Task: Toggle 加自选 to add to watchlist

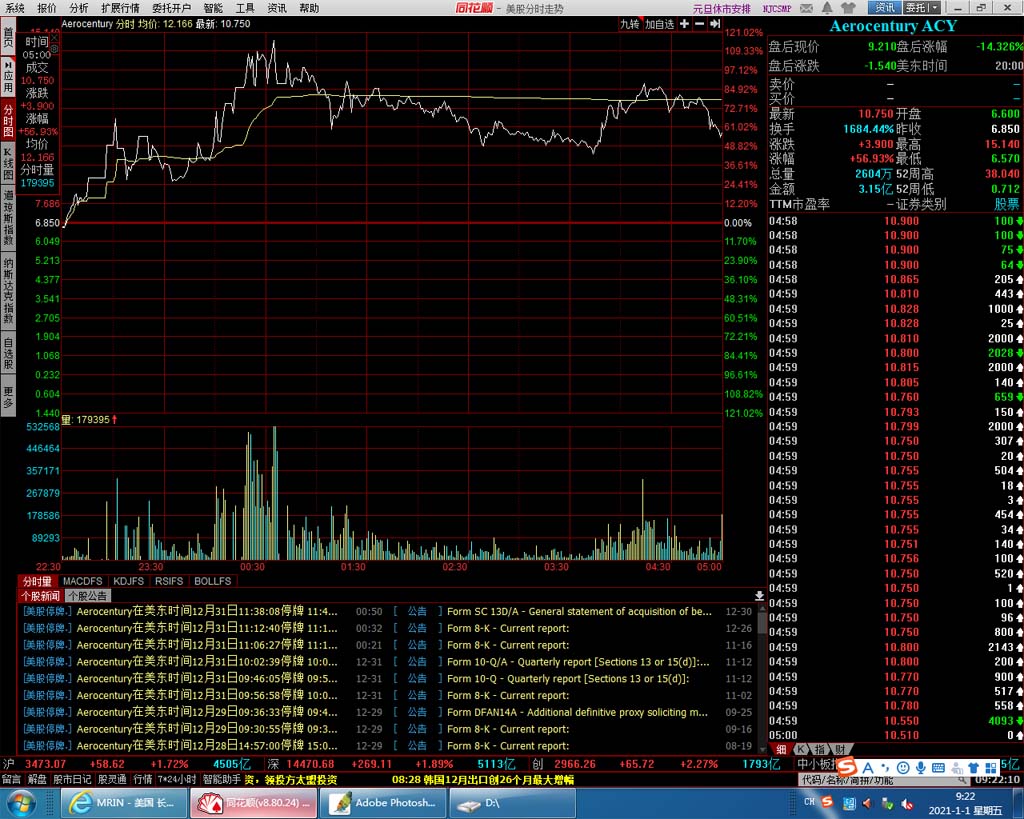Action: pyautogui.click(x=660, y=24)
